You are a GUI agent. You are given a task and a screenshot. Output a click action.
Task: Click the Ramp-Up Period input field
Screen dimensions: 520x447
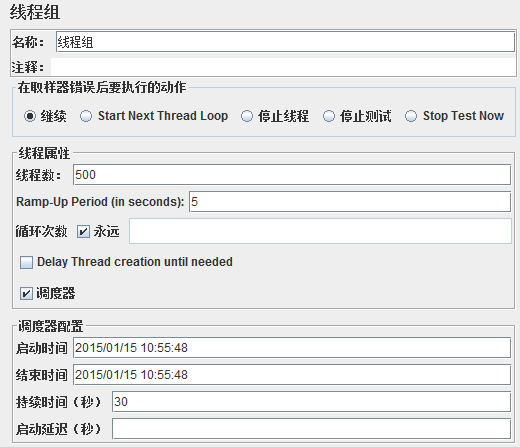click(350, 202)
